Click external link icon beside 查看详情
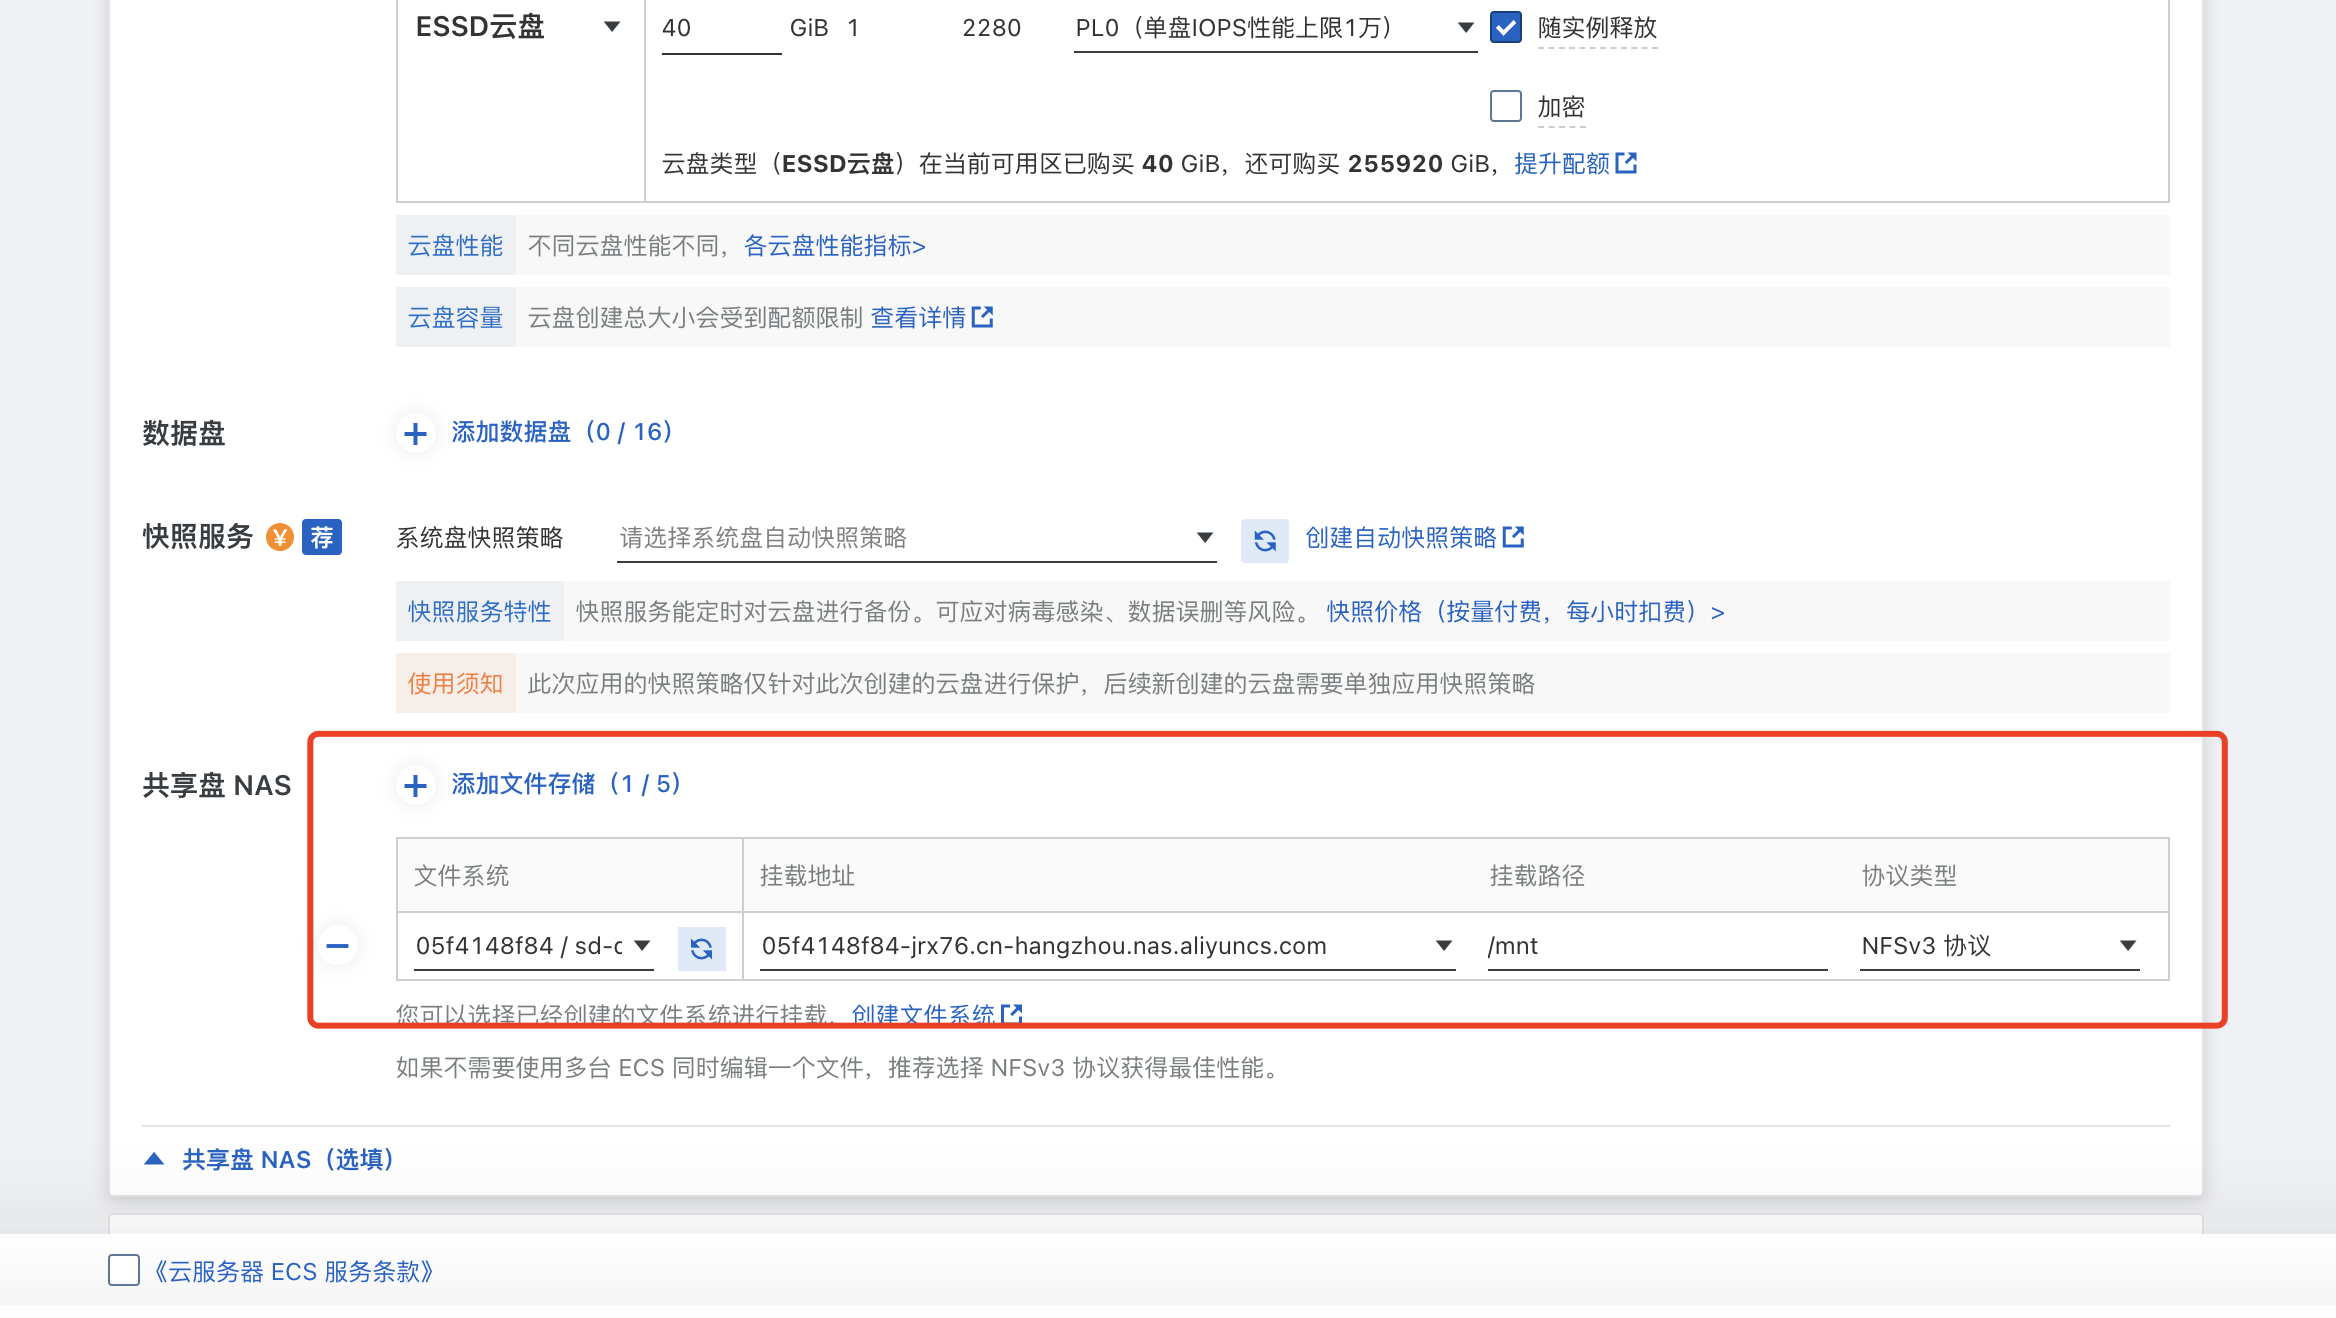Viewport: 2336px width, 1318px height. pos(983,317)
